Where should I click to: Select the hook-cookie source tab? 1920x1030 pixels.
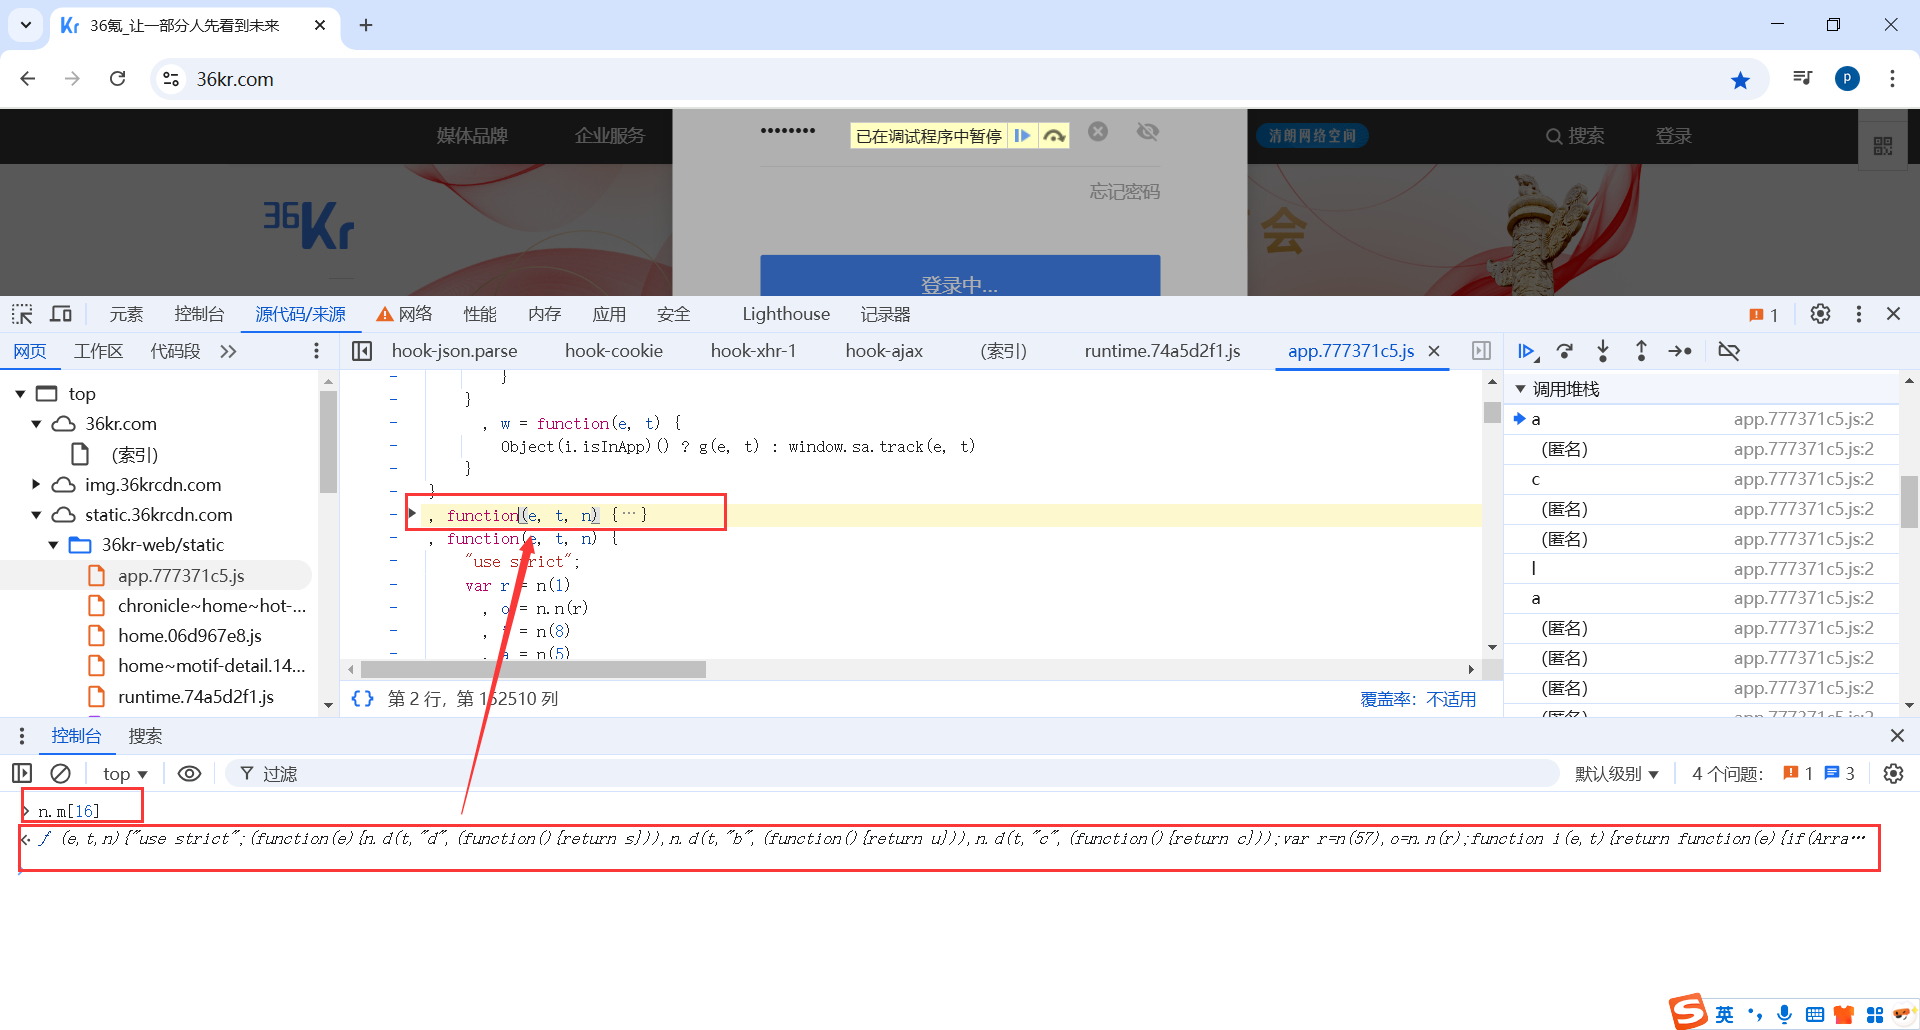613,350
